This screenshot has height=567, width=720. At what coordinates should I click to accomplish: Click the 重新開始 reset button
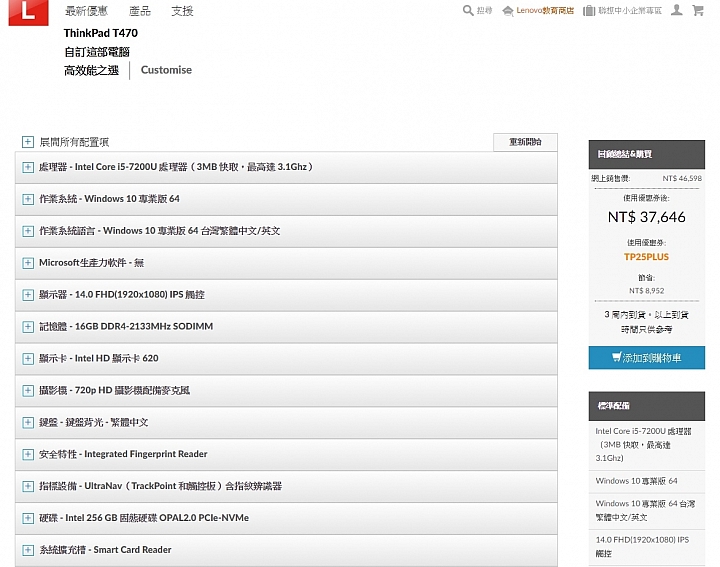click(x=525, y=142)
